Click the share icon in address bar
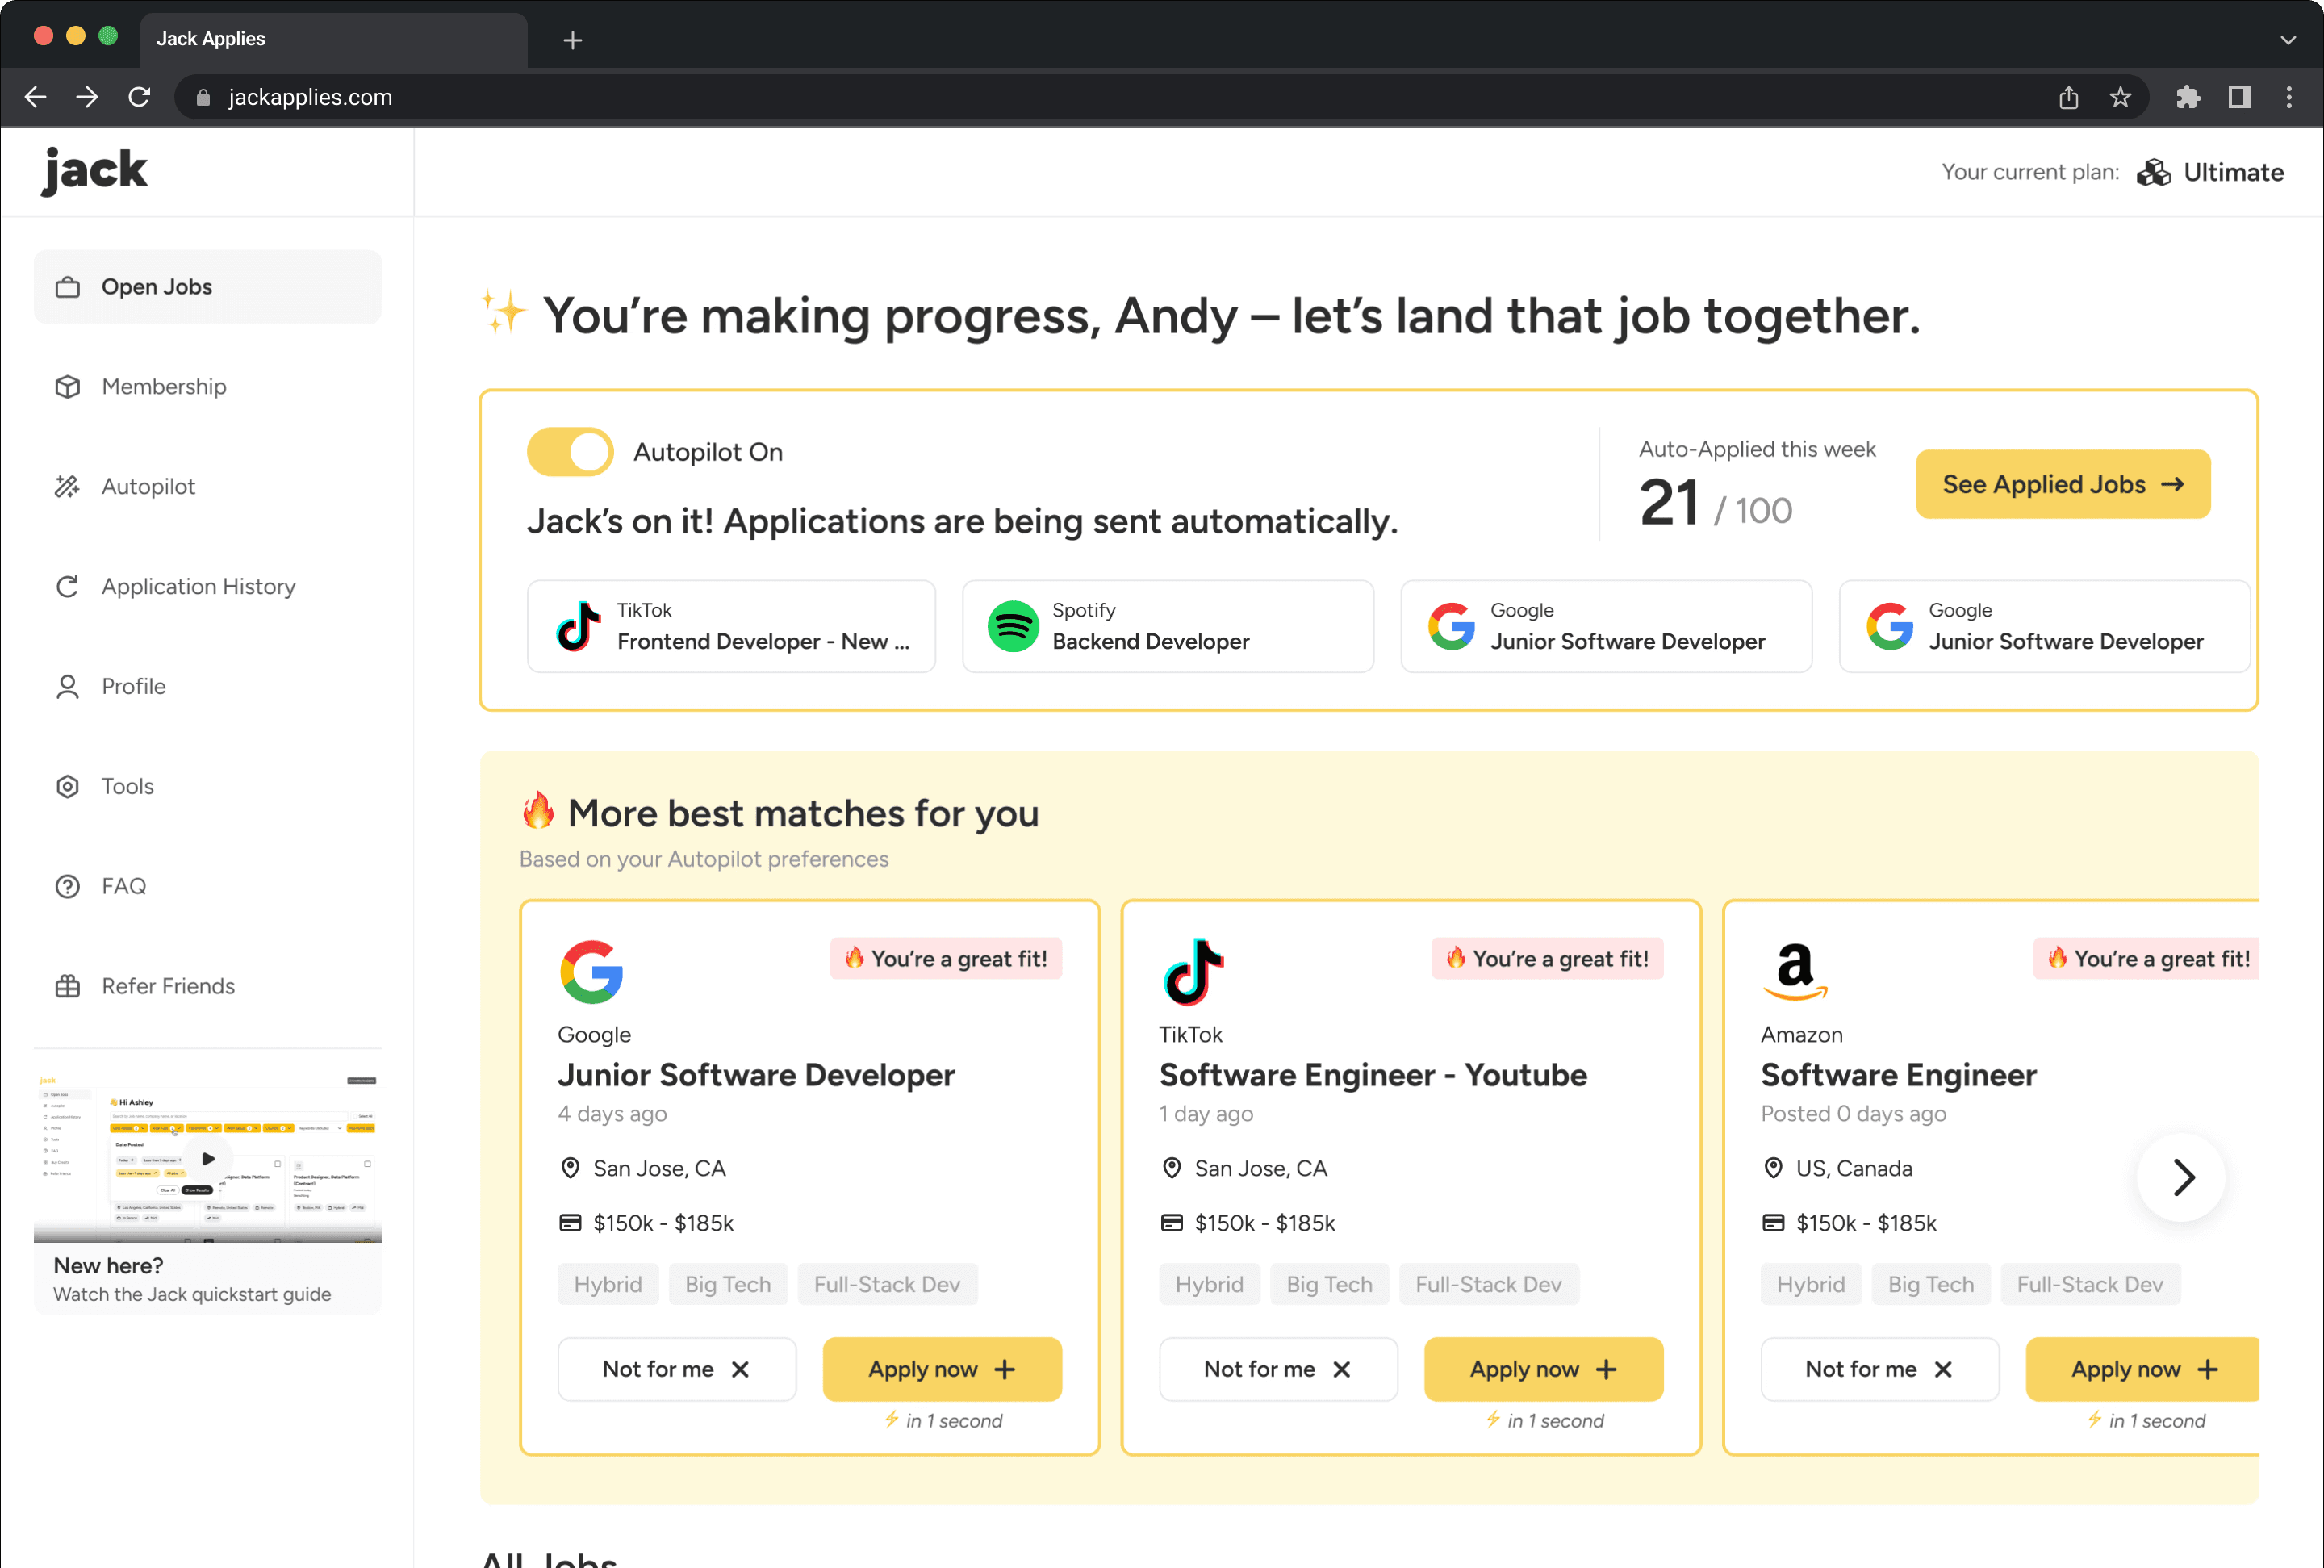The height and width of the screenshot is (1568, 2324). coord(2068,97)
